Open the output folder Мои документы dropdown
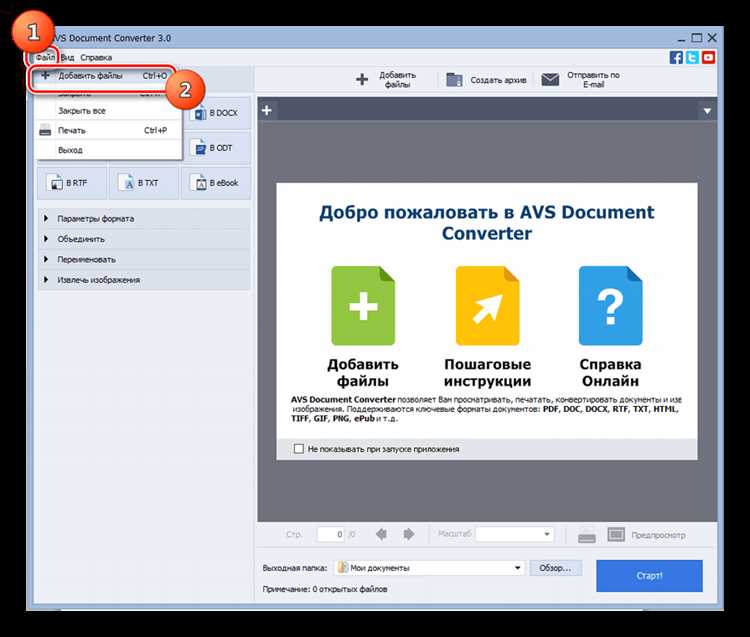 point(429,568)
